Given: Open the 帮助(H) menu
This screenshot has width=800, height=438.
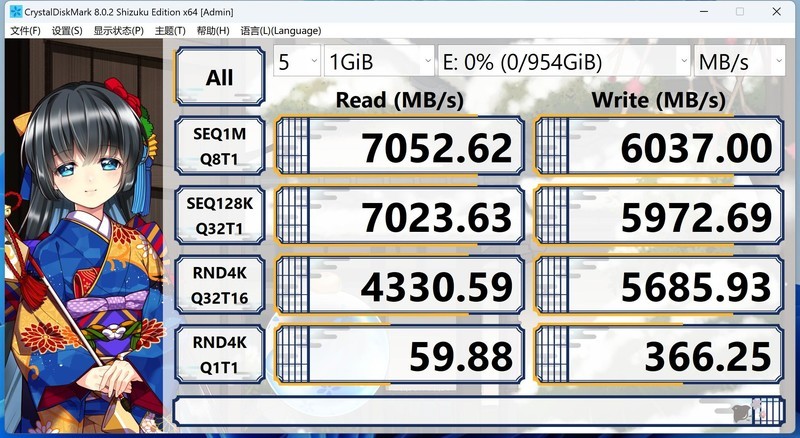Looking at the screenshot, I should [x=213, y=31].
